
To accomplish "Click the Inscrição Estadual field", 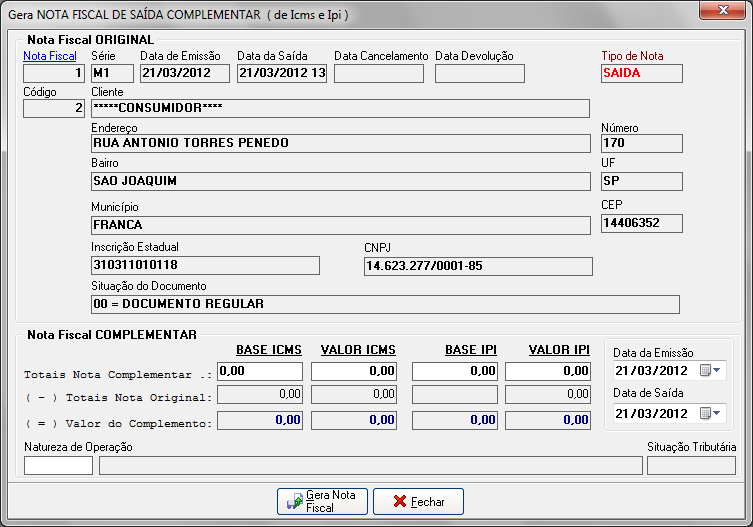I will [x=206, y=265].
